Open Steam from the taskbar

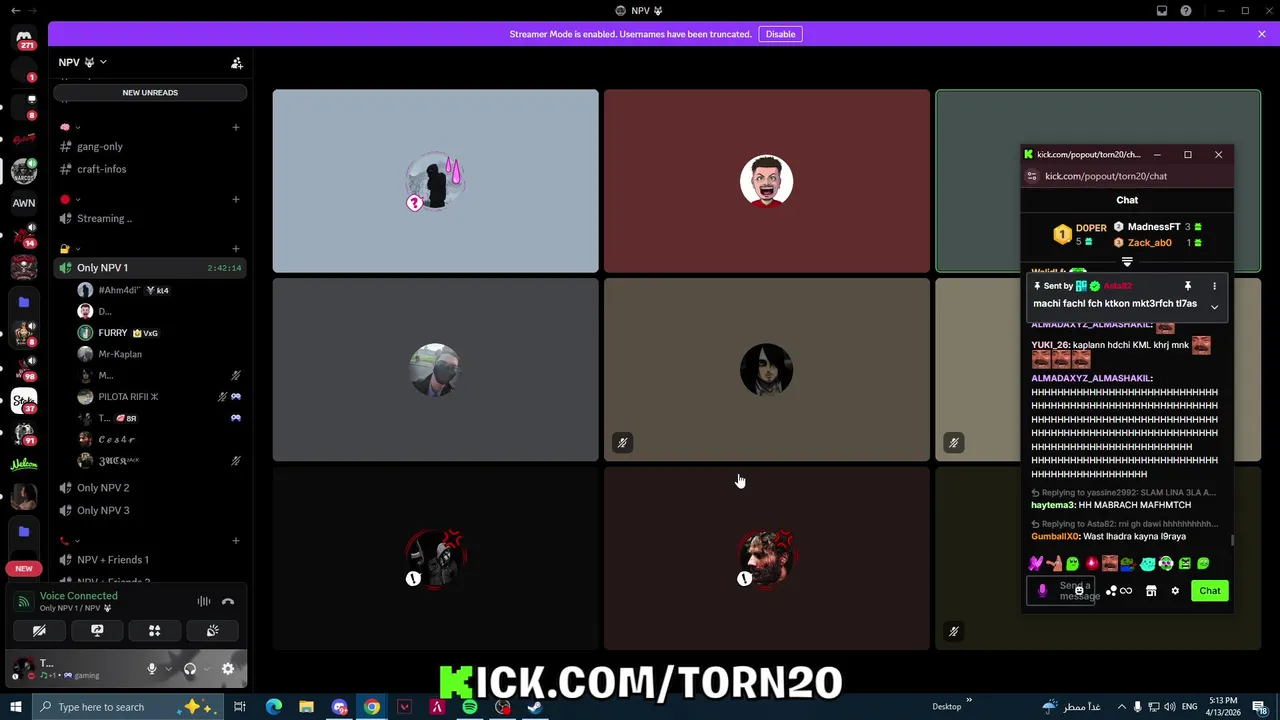(535, 707)
